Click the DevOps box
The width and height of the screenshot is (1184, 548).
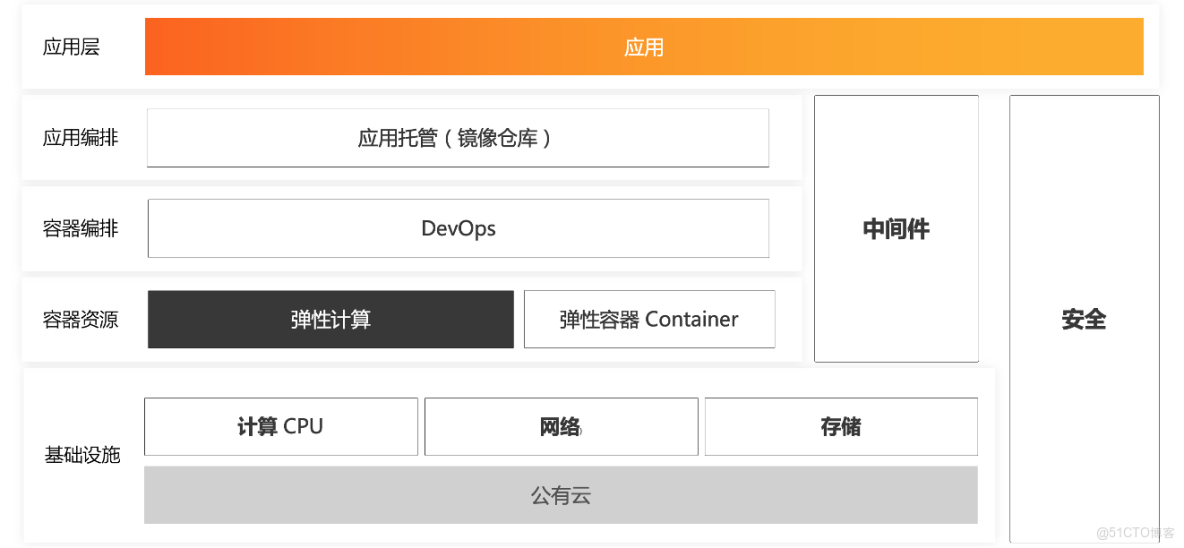pyautogui.click(x=458, y=228)
